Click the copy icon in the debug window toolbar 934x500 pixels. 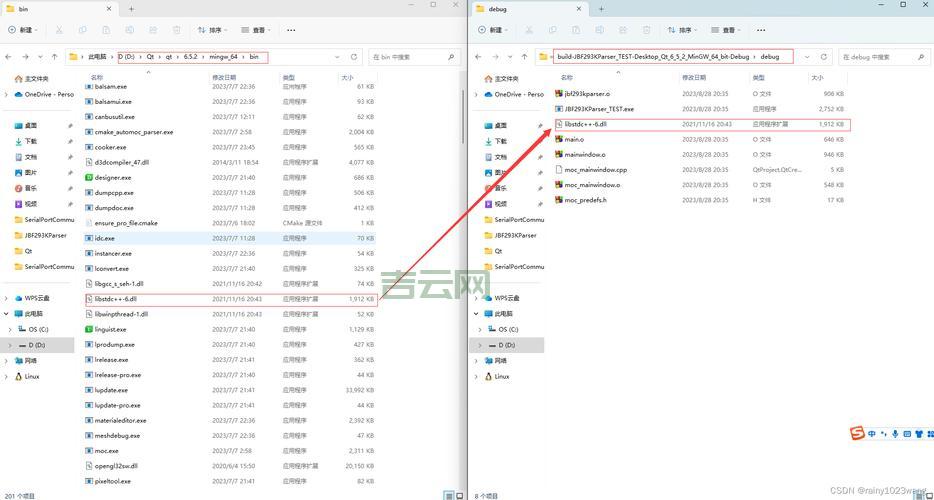(553, 30)
